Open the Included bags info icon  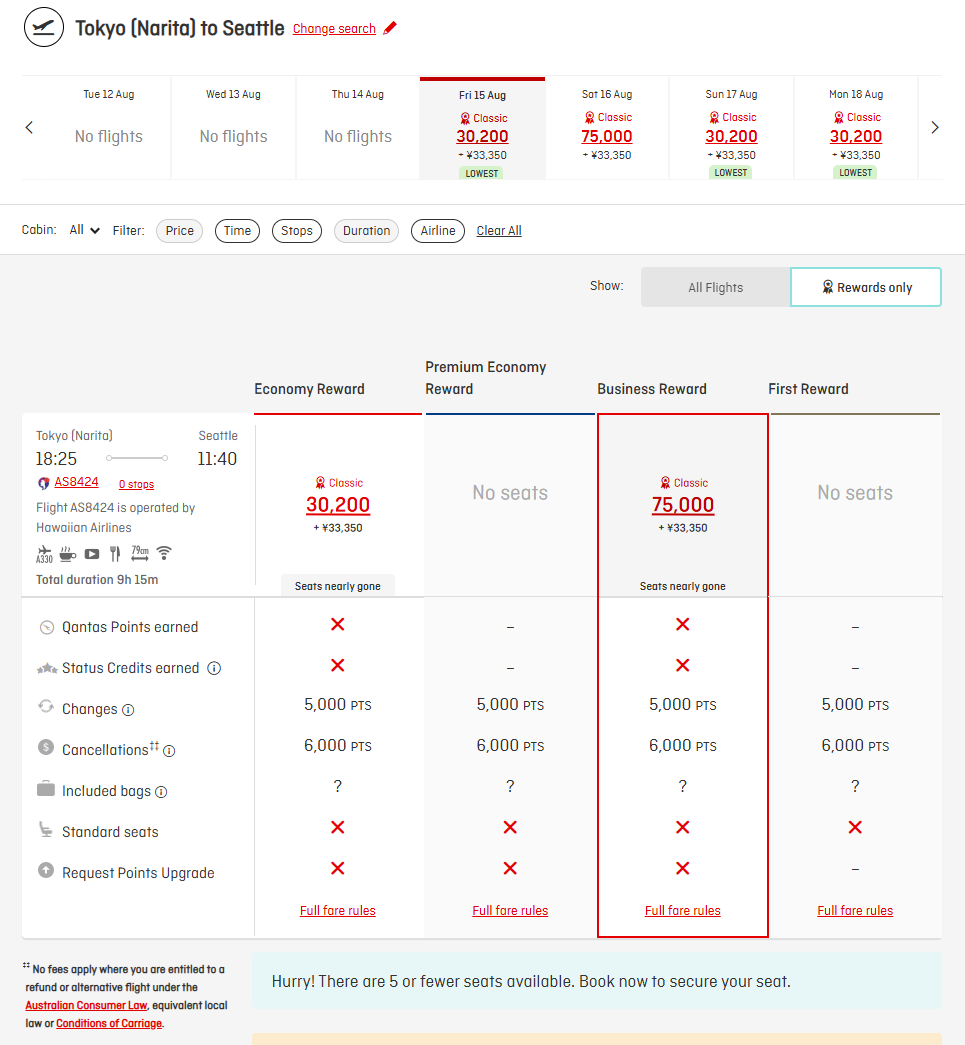(161, 792)
